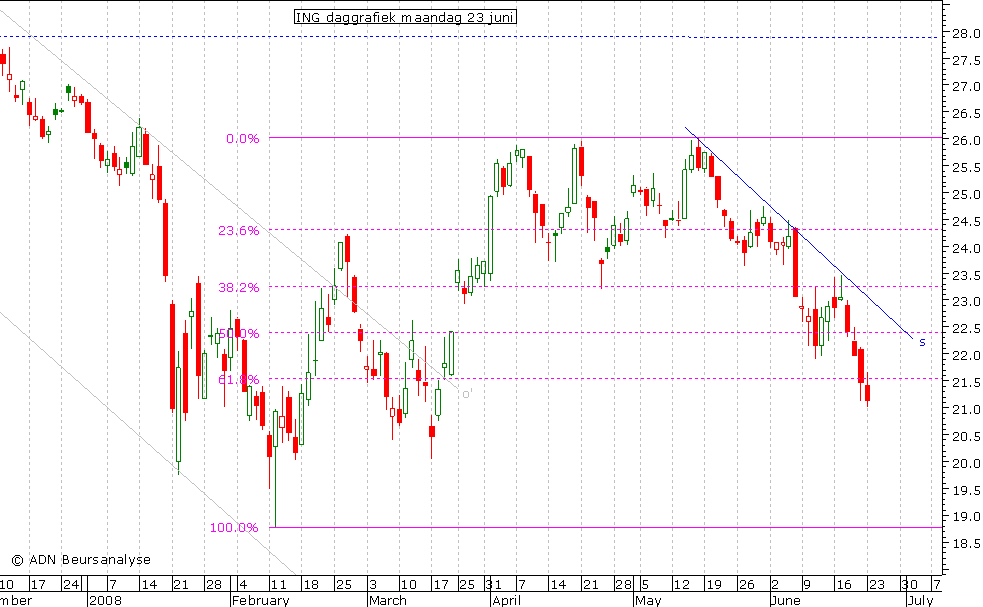Select the '24.5' price axis value
Screen dimensions: 983x607
coord(966,221)
